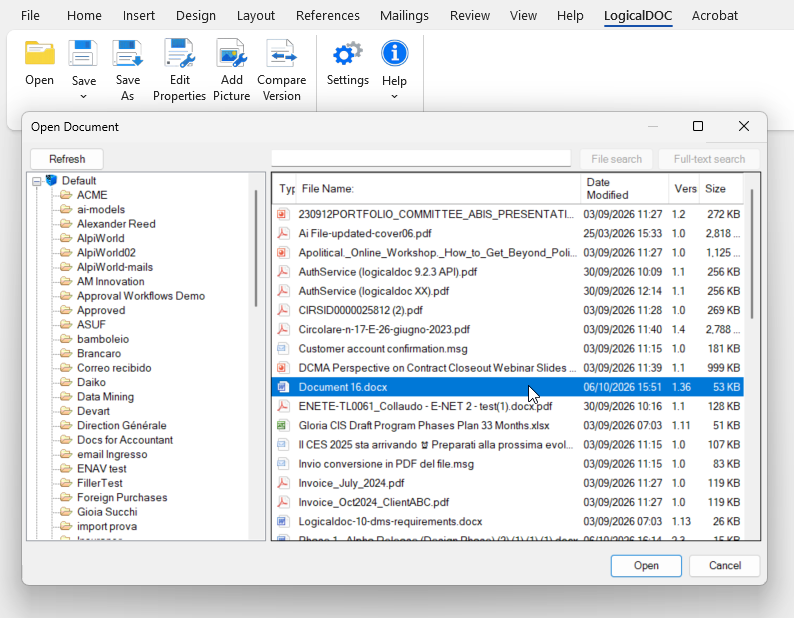Select AuthService (logicaldoc 9.2.3 API).pdf
794x618 pixels.
507,272
